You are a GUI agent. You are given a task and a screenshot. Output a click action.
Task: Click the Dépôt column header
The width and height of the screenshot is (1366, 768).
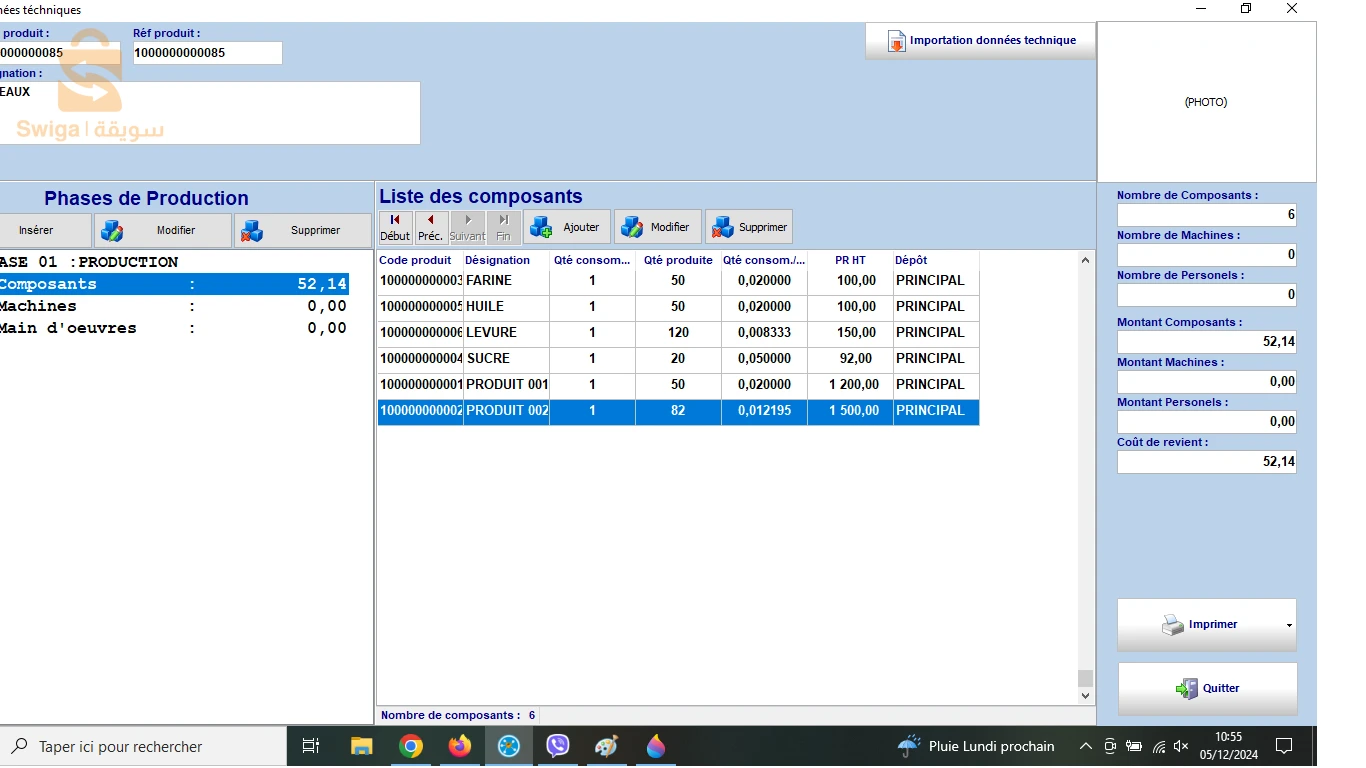936,260
